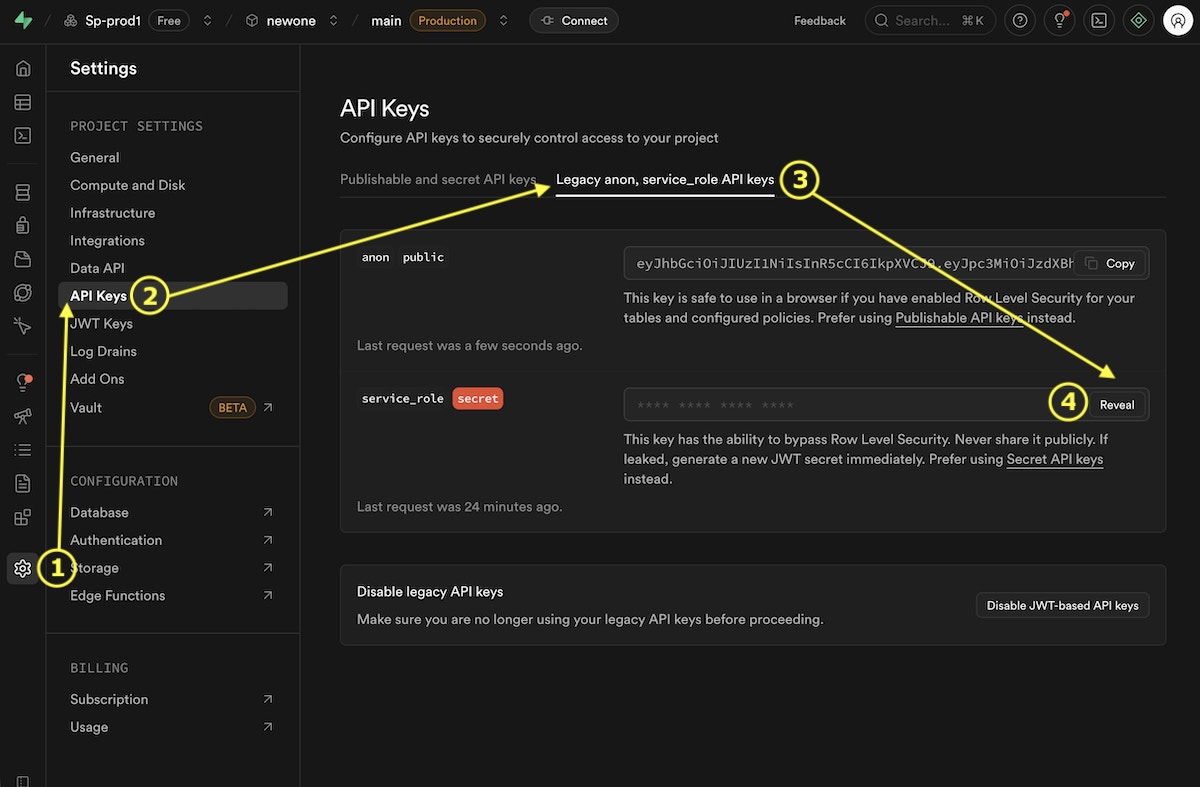Viewport: 1200px width, 787px height.
Task: Open the Realtime cursor icon in sidebar
Action: [x=23, y=325]
